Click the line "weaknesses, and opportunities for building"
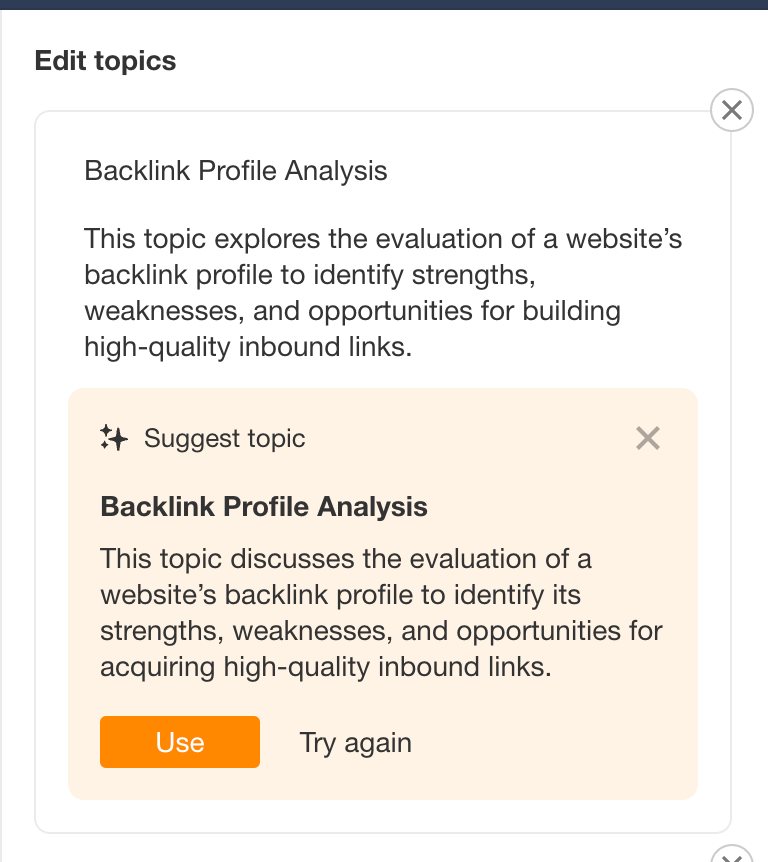This screenshot has height=862, width=768. click(x=352, y=311)
